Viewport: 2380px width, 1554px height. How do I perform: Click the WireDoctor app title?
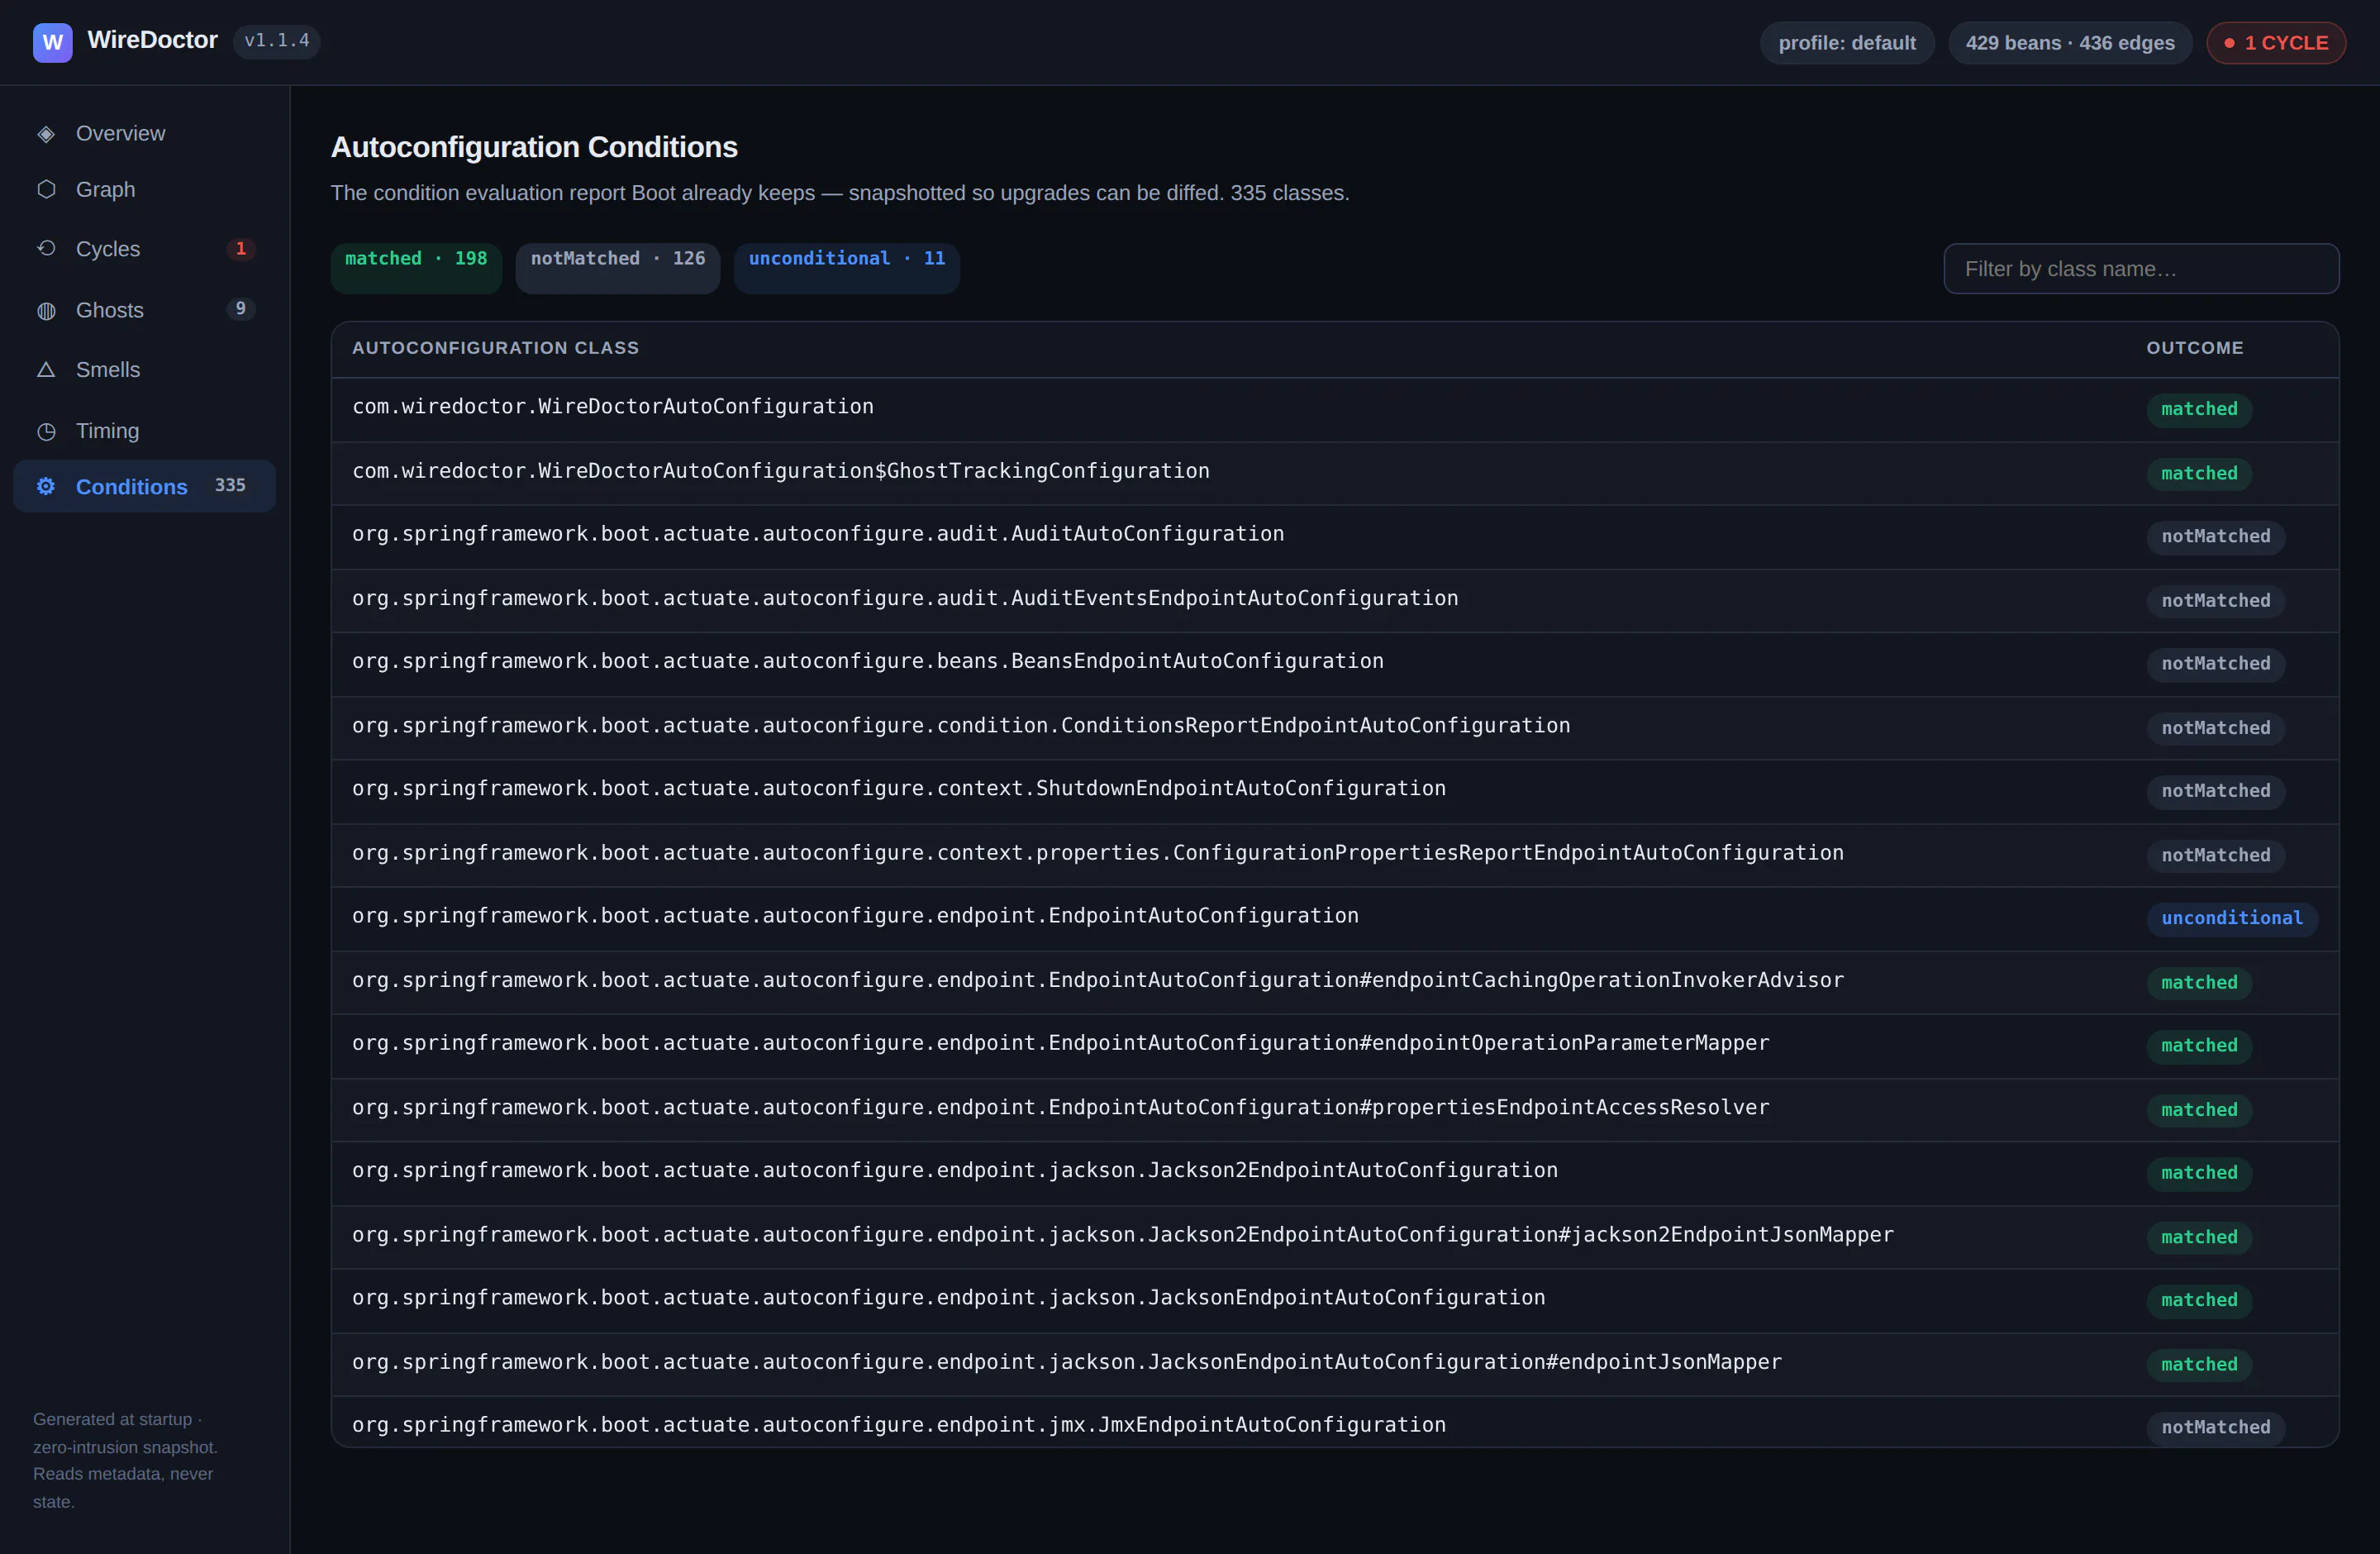[x=152, y=40]
